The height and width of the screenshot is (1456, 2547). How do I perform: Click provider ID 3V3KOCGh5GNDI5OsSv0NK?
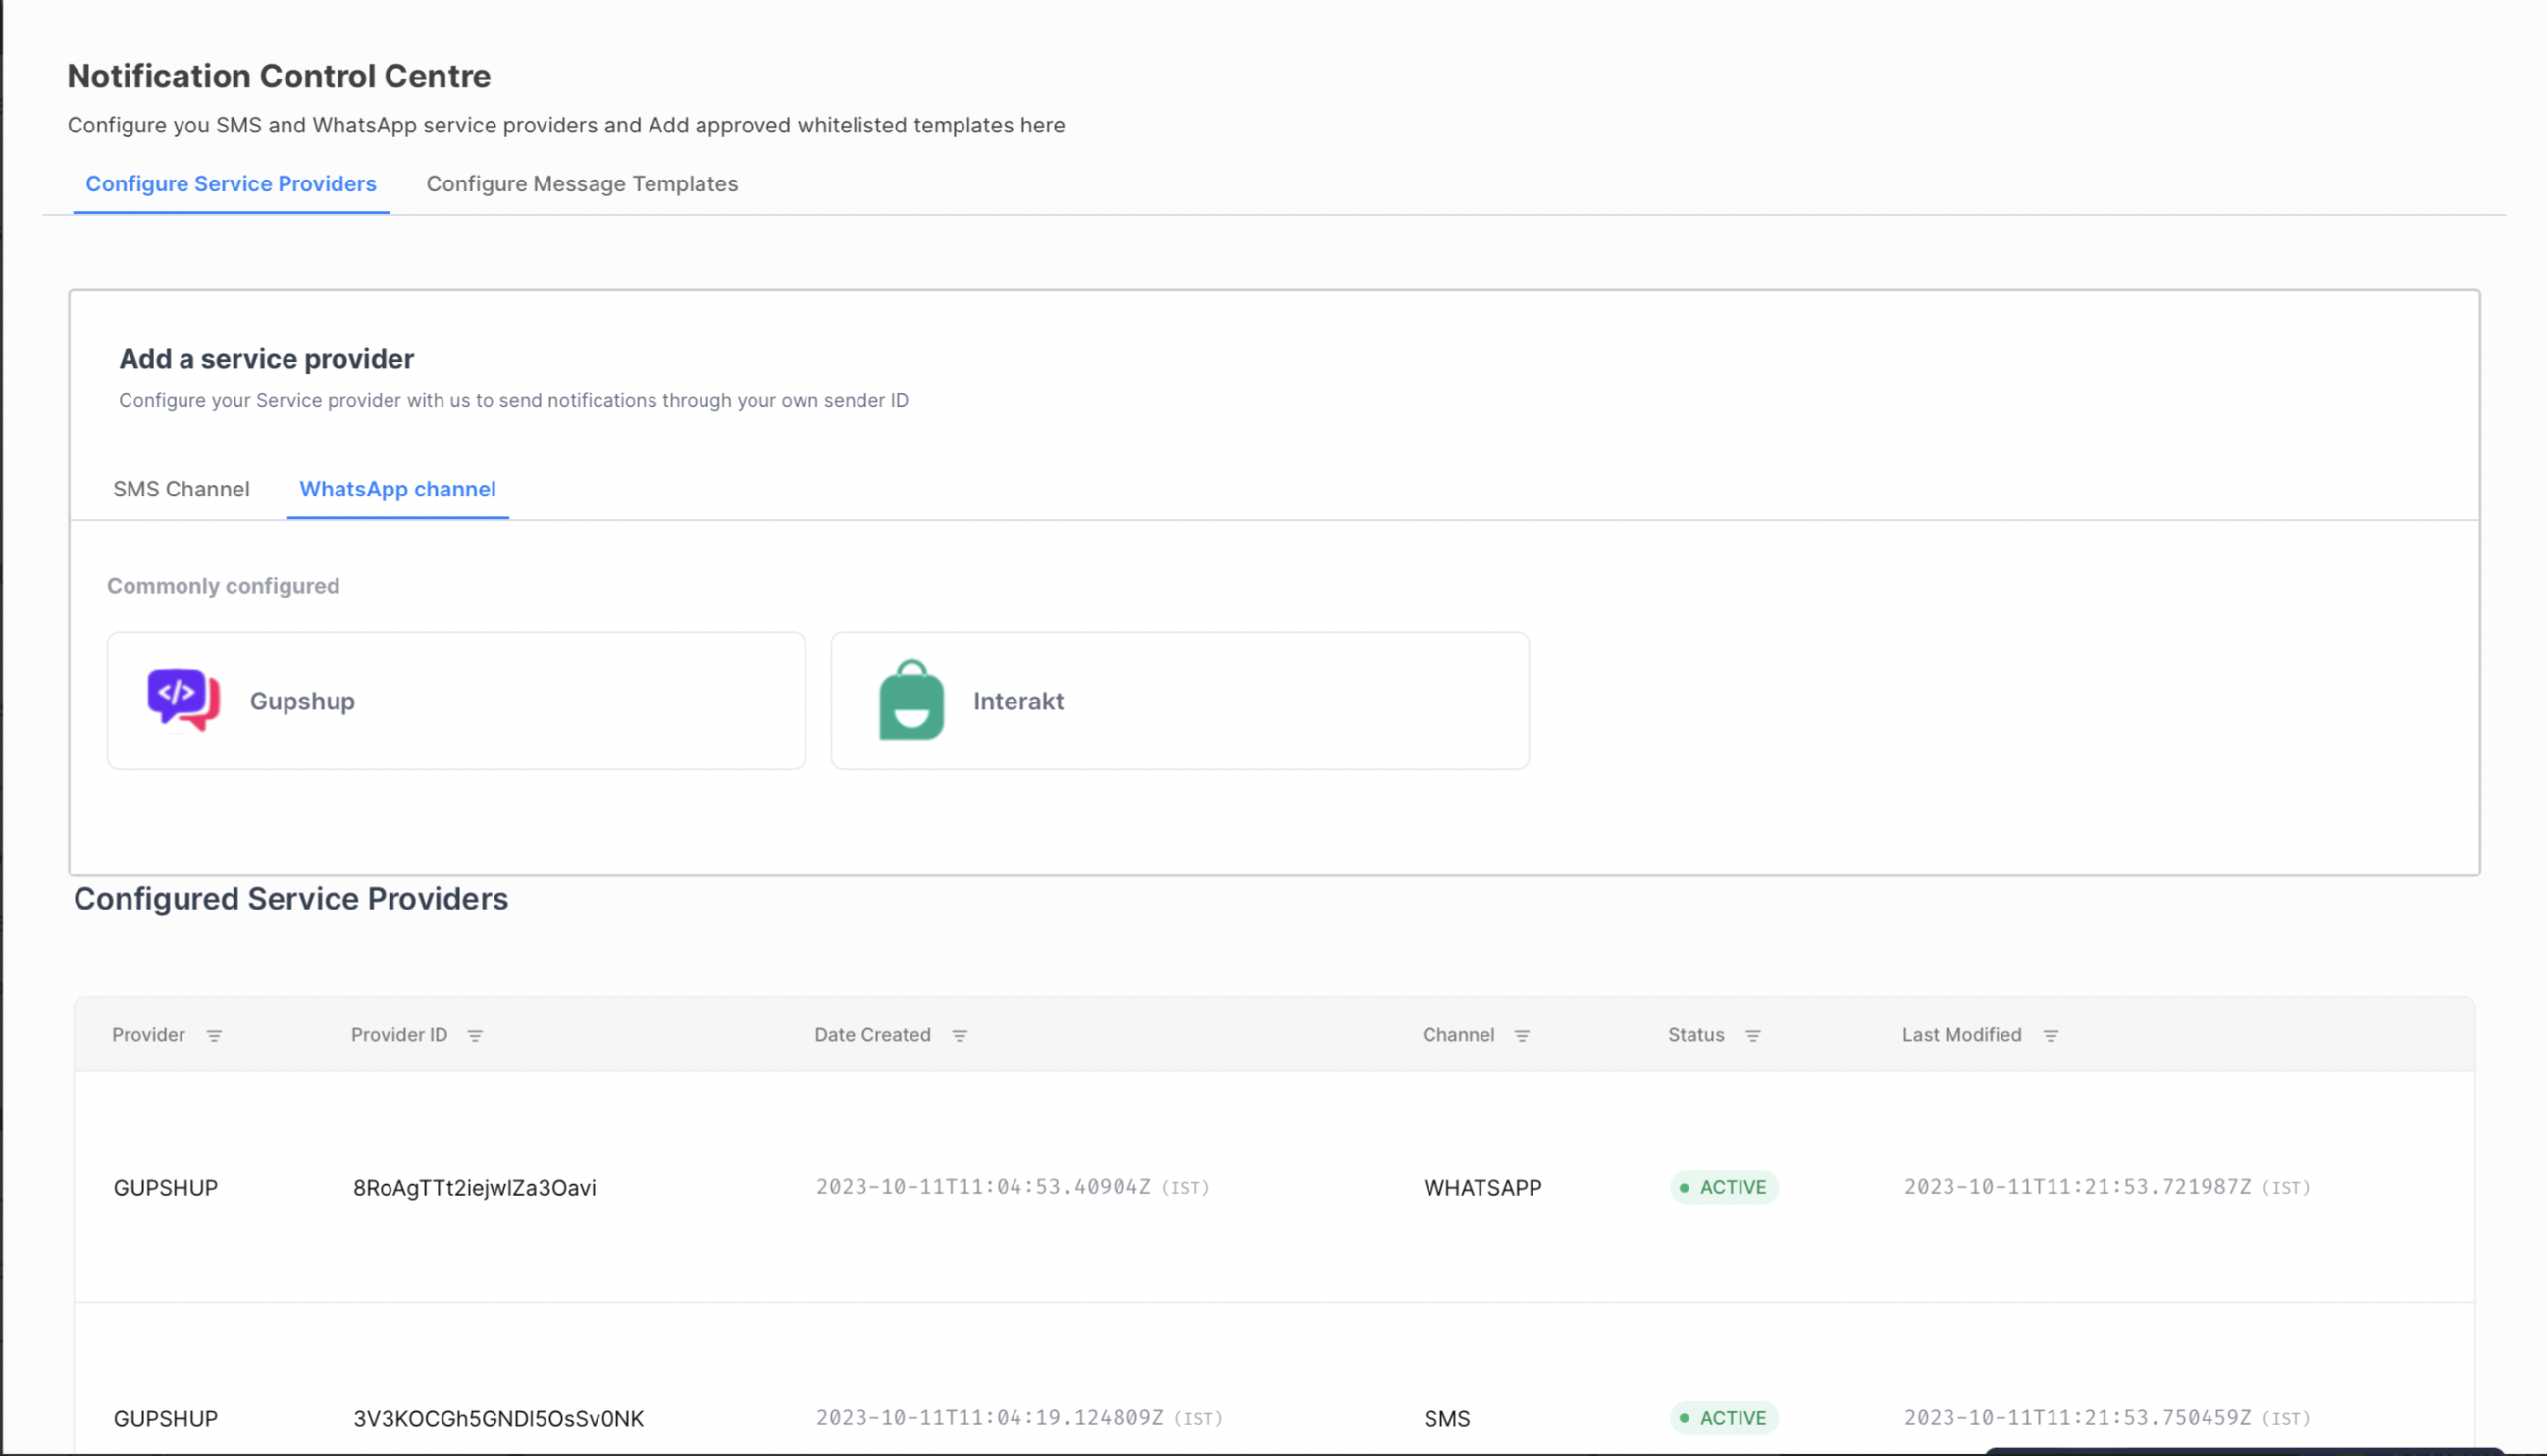(498, 1418)
